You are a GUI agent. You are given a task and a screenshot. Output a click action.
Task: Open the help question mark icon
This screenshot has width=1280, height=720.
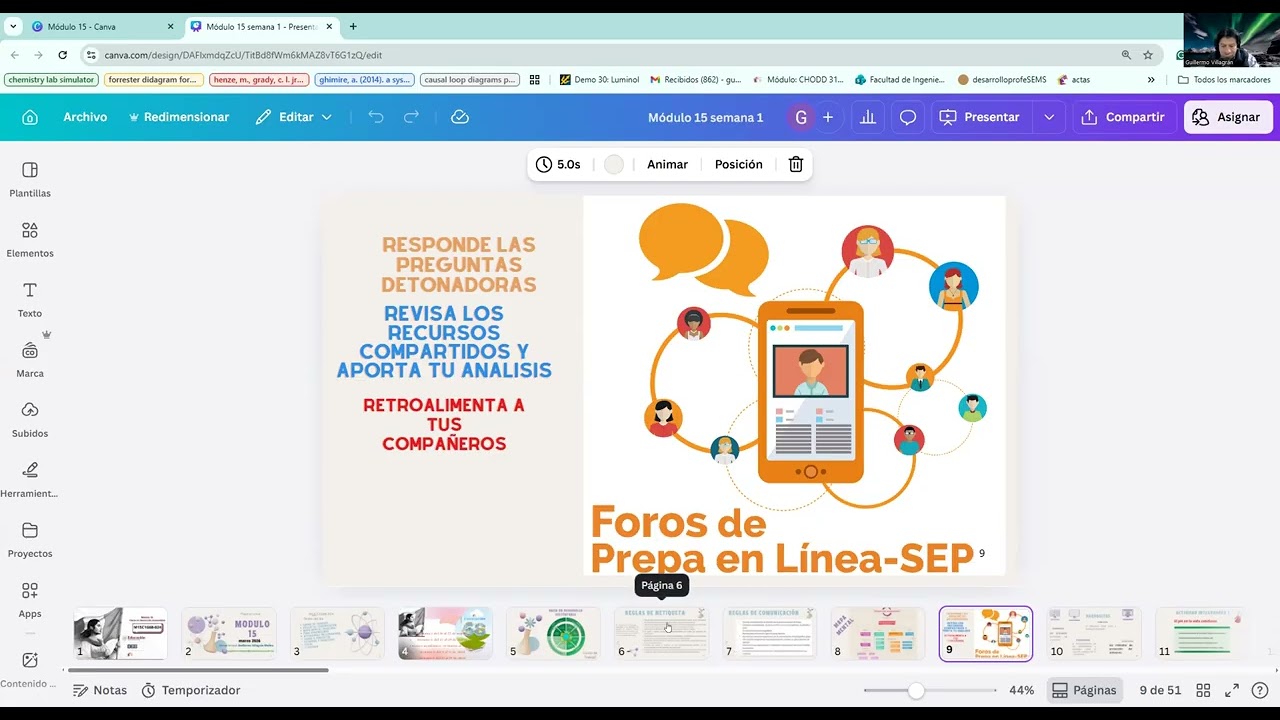1260,690
